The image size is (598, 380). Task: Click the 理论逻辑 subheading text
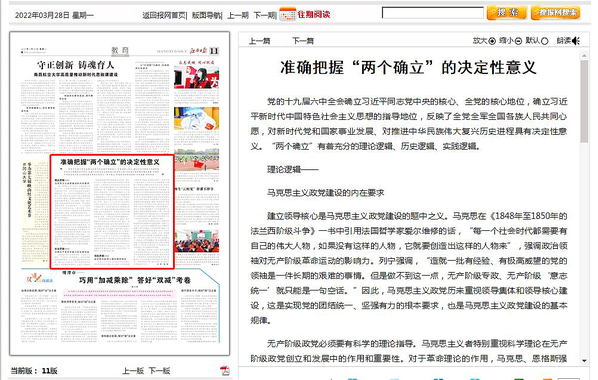coord(293,169)
